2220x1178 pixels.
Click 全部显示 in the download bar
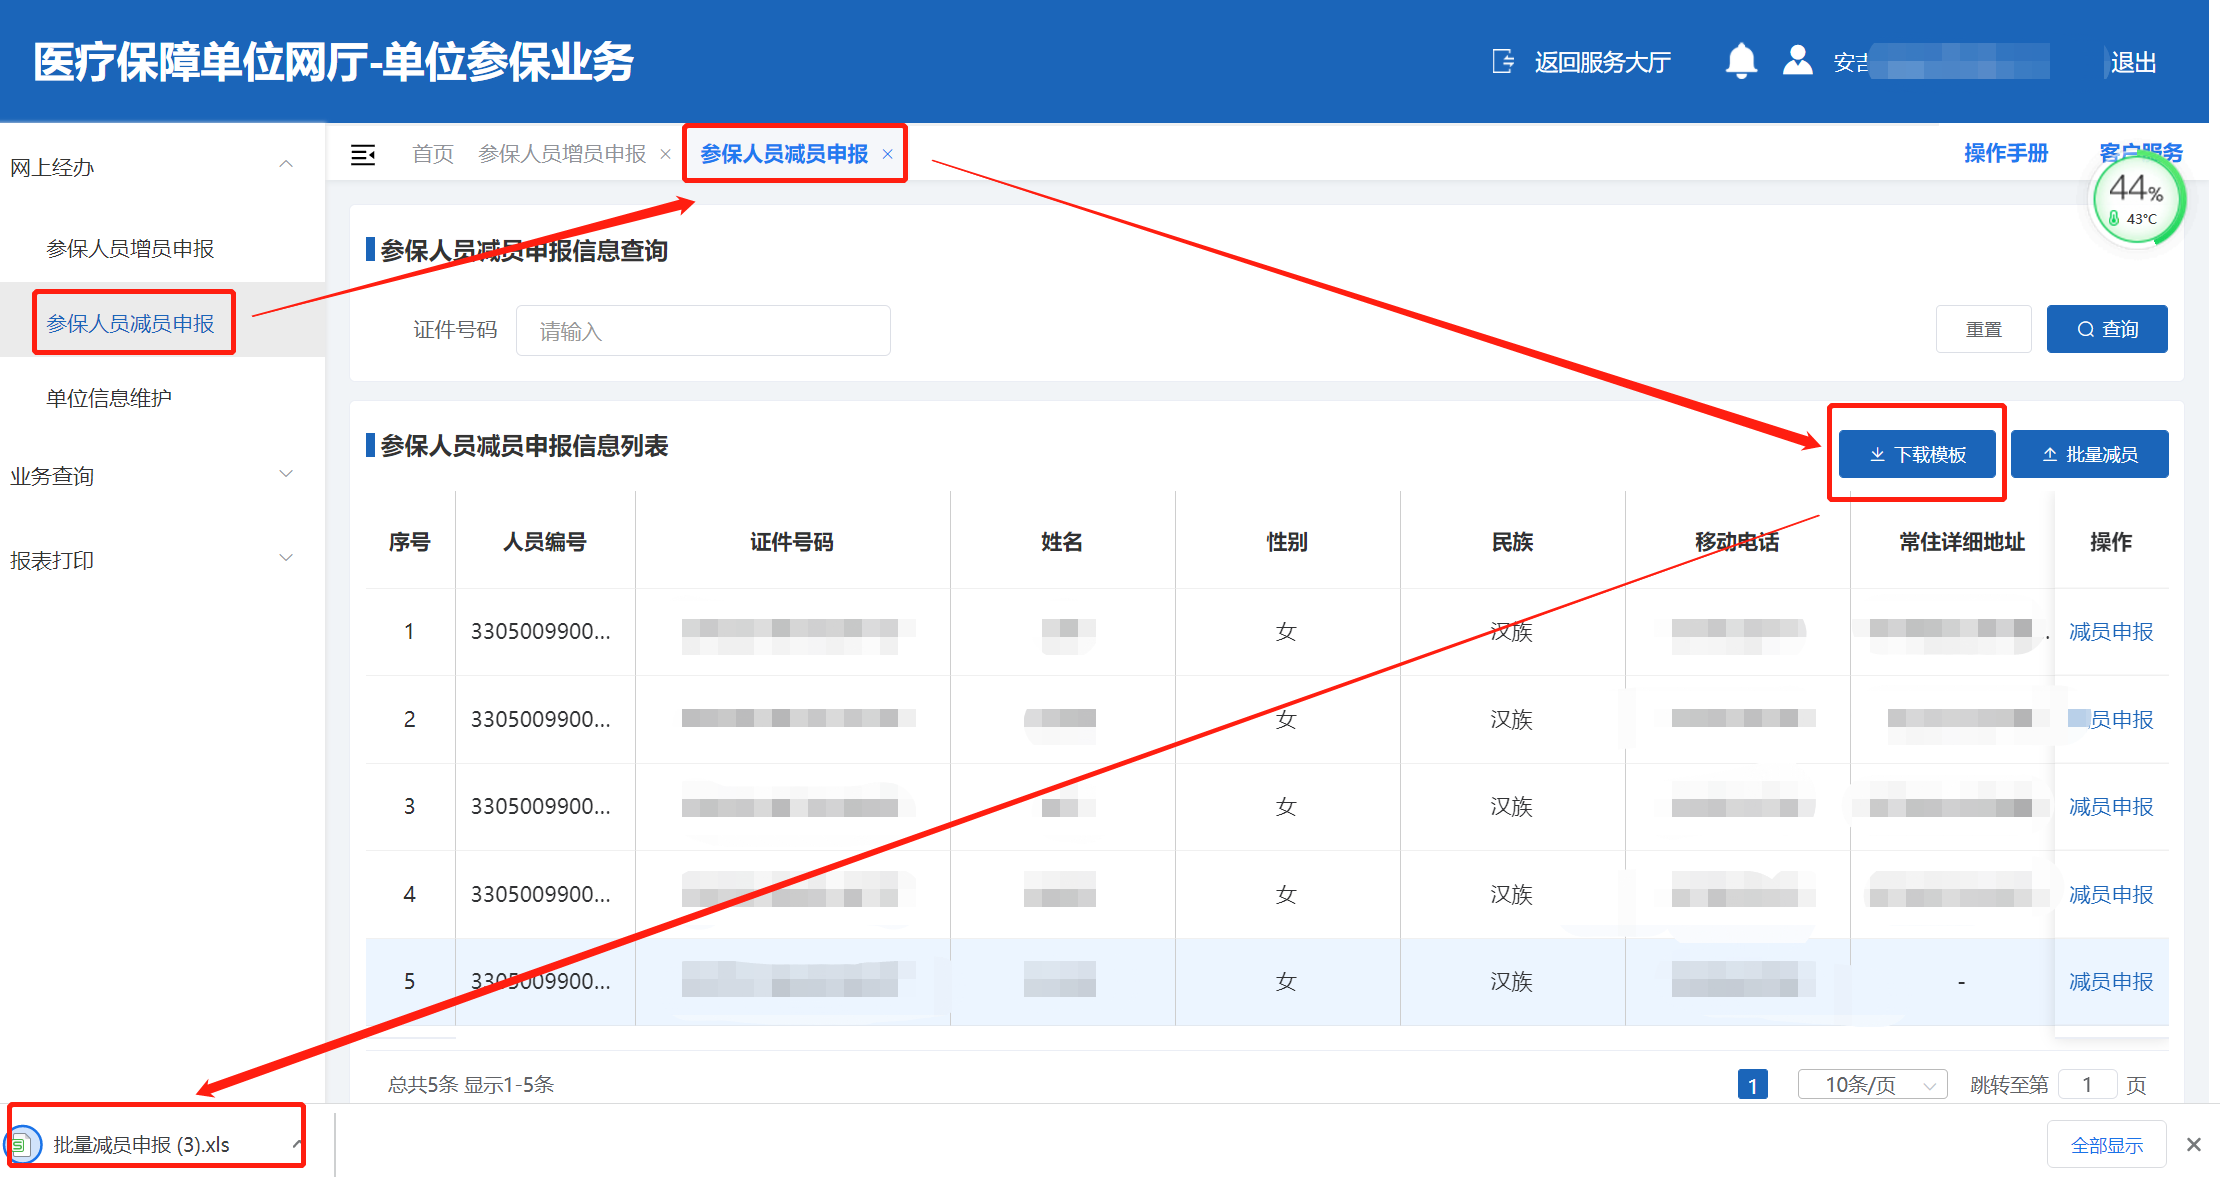point(2106,1144)
